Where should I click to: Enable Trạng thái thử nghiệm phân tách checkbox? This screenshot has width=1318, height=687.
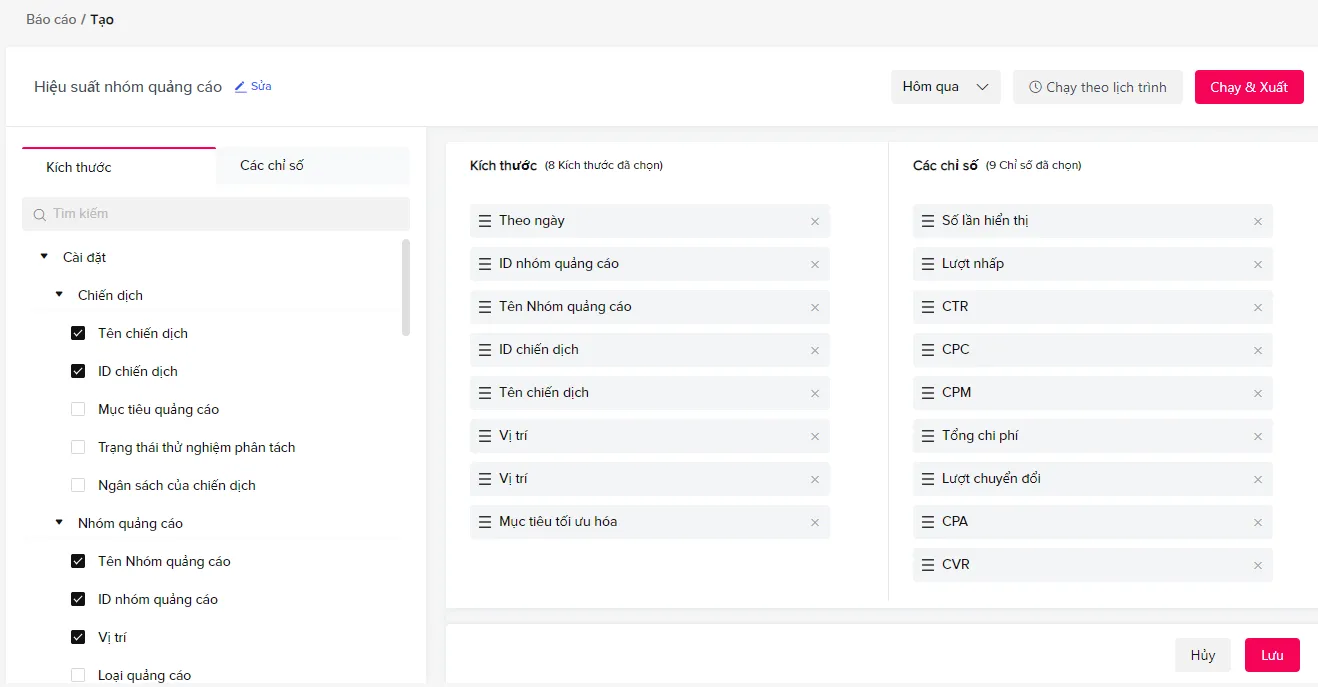point(78,447)
